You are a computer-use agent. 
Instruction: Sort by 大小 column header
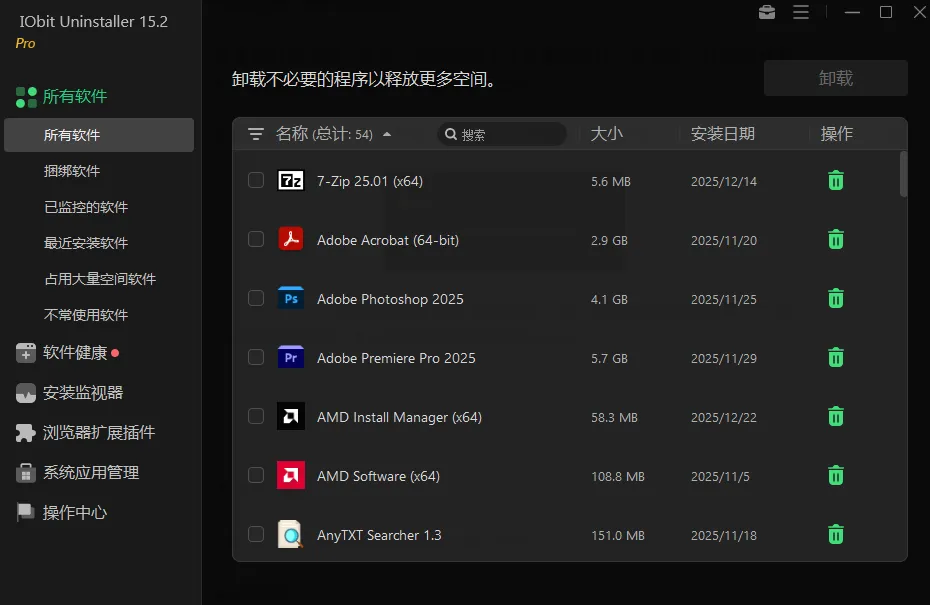pos(607,134)
